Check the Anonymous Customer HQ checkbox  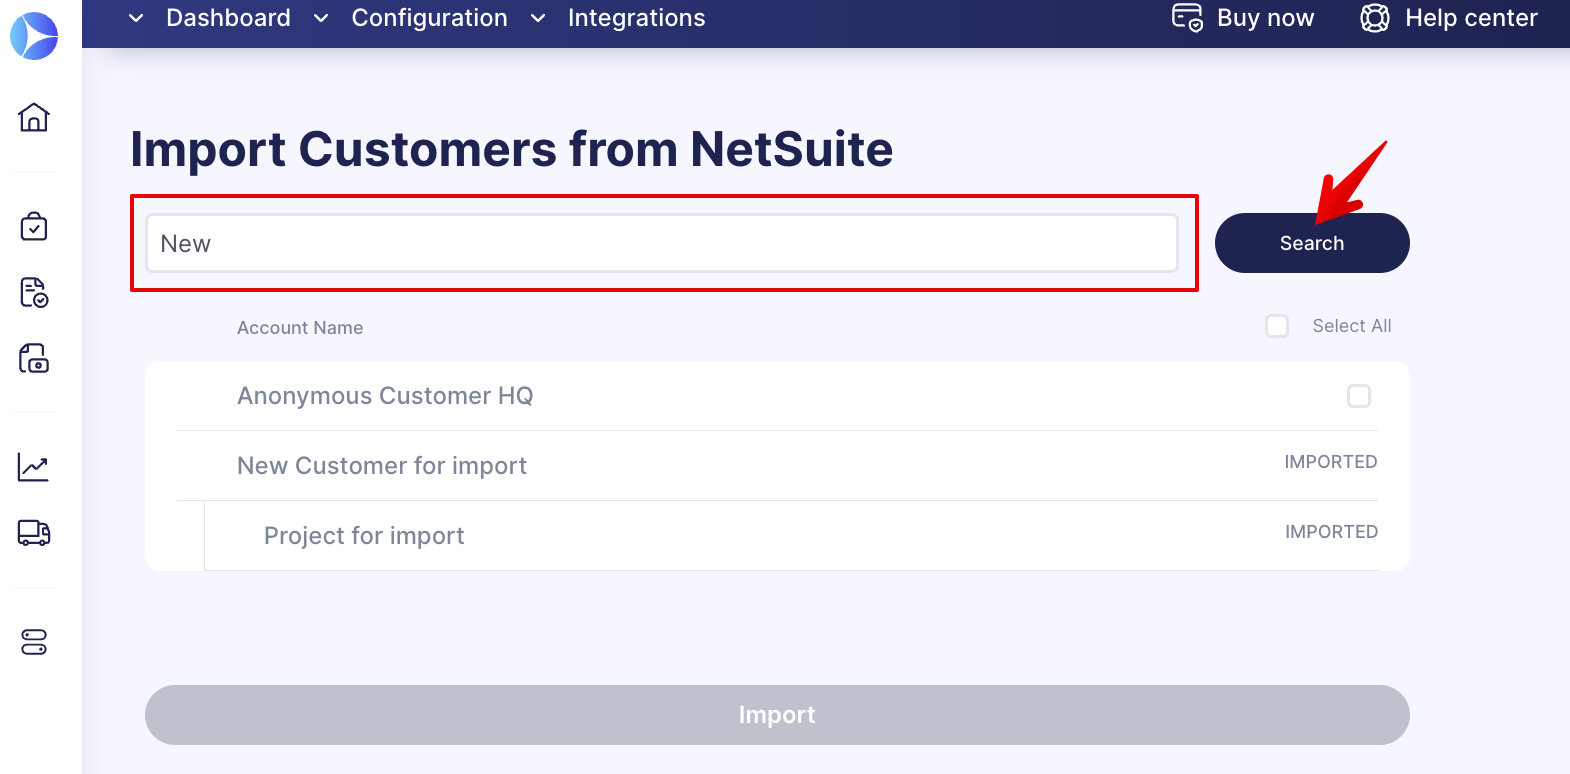(x=1359, y=396)
